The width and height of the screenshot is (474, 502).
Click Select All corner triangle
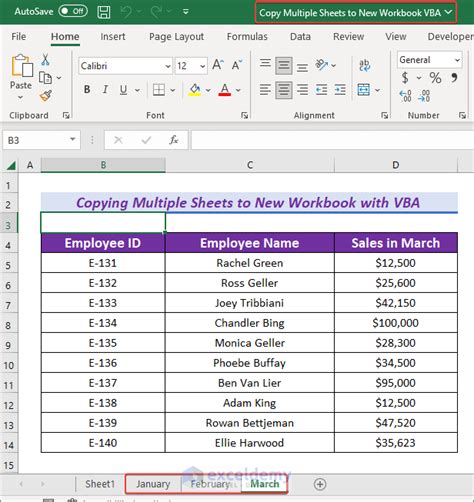coord(11,165)
